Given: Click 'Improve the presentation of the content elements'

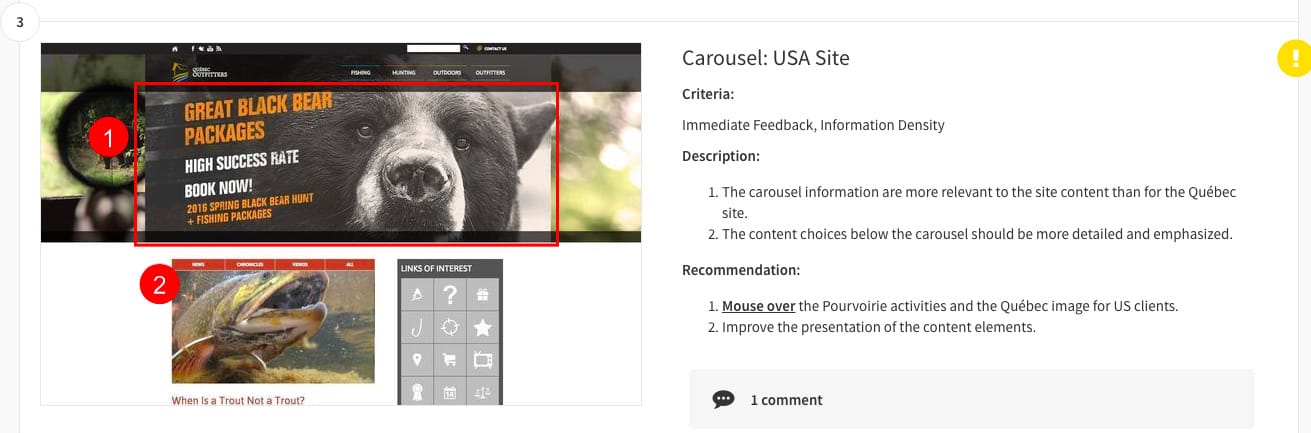Looking at the screenshot, I should point(879,327).
